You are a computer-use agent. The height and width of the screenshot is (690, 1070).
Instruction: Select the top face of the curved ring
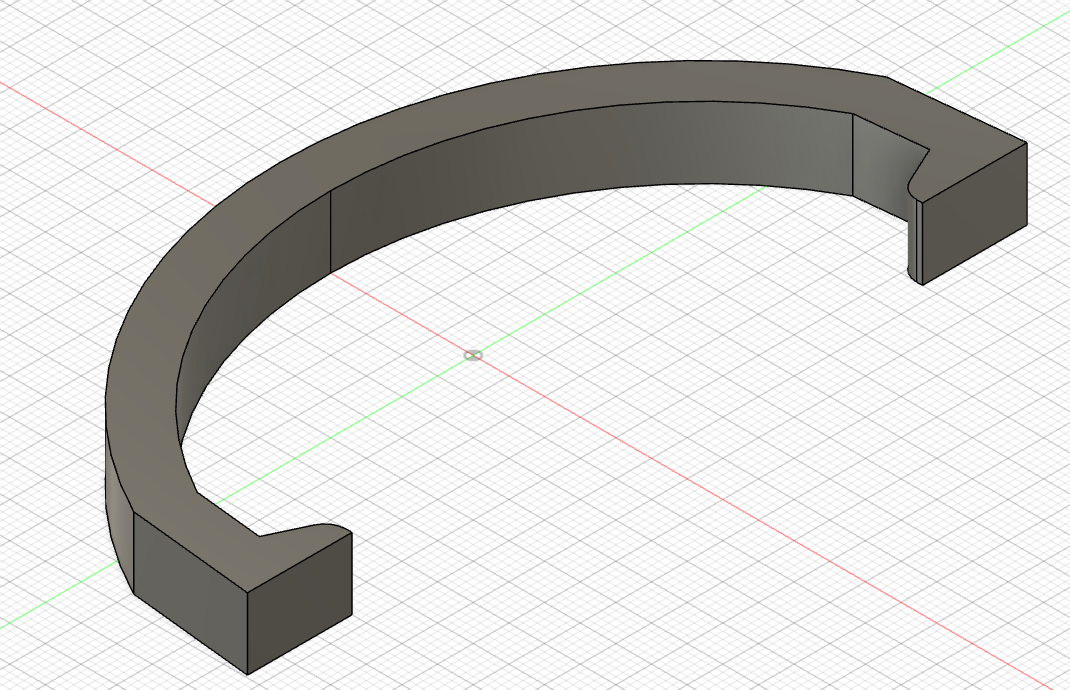pos(478,116)
